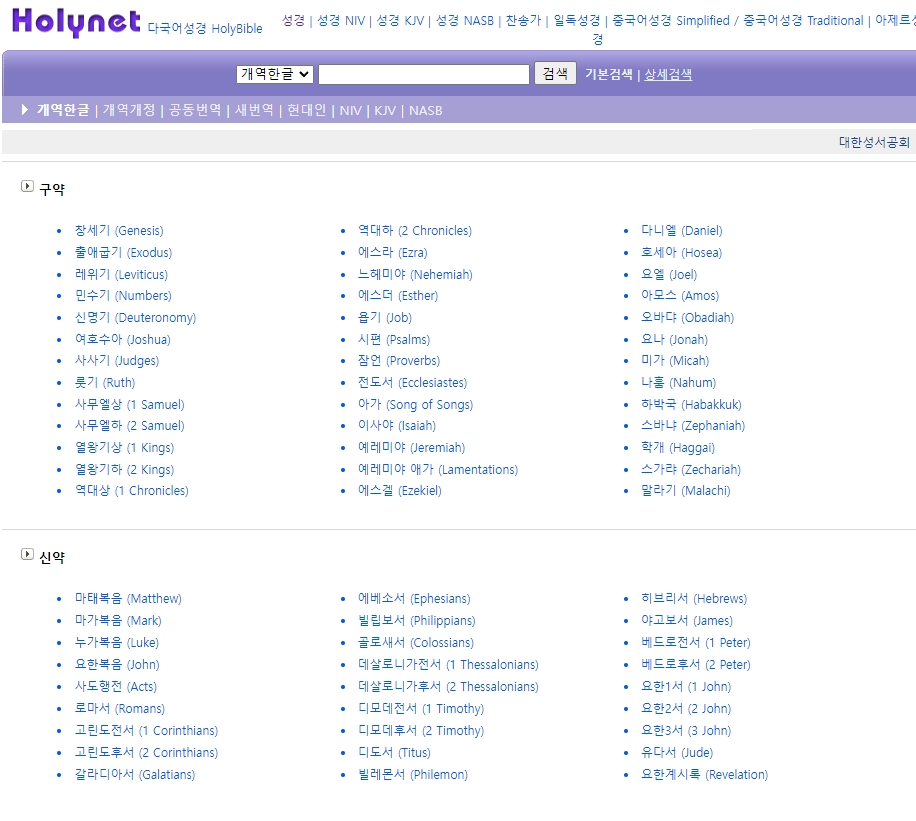Screen dimensions: 916x821
Task: Open 로마서 (Romans)
Action: pyautogui.click(x=120, y=709)
